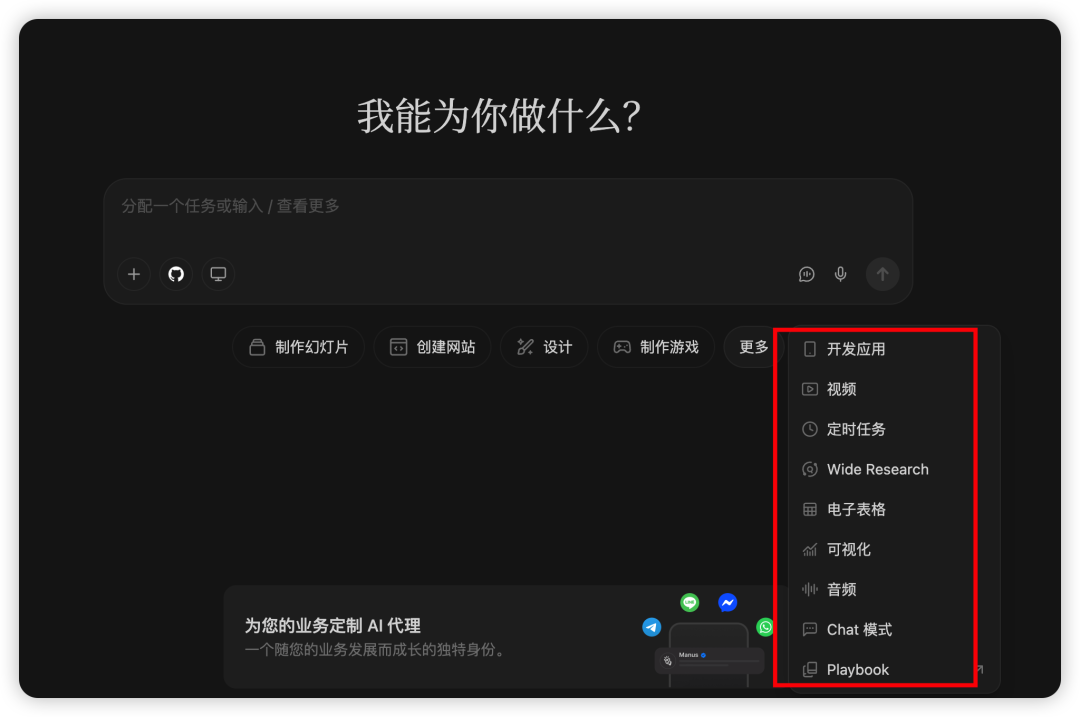
Task: Activate the microphone icon
Action: [840, 274]
